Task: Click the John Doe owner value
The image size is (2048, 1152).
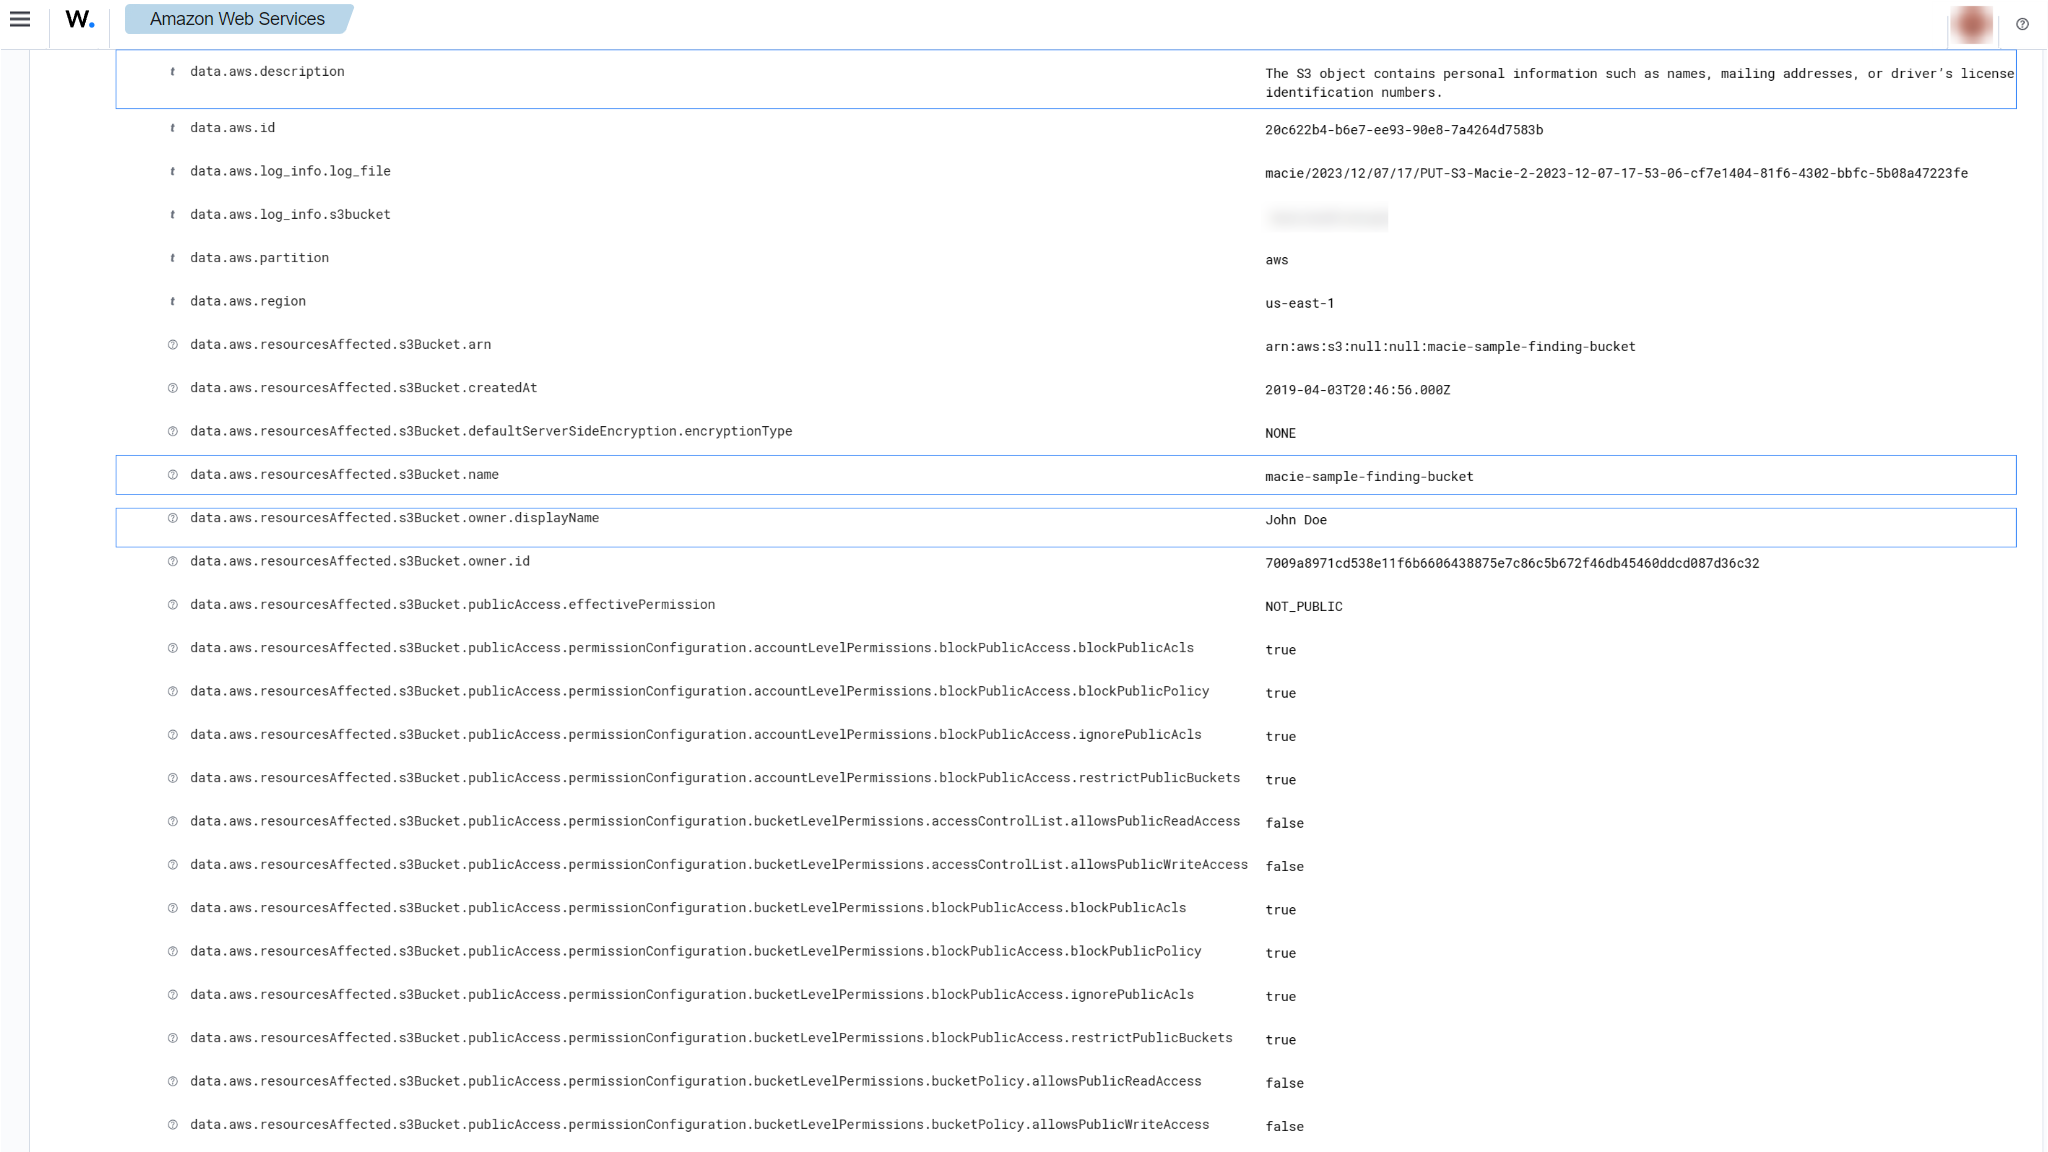Action: (x=1295, y=520)
